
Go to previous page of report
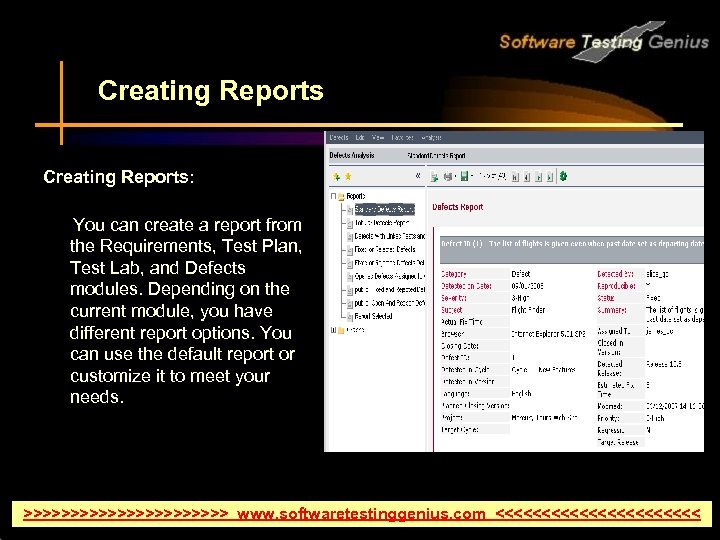(x=527, y=177)
